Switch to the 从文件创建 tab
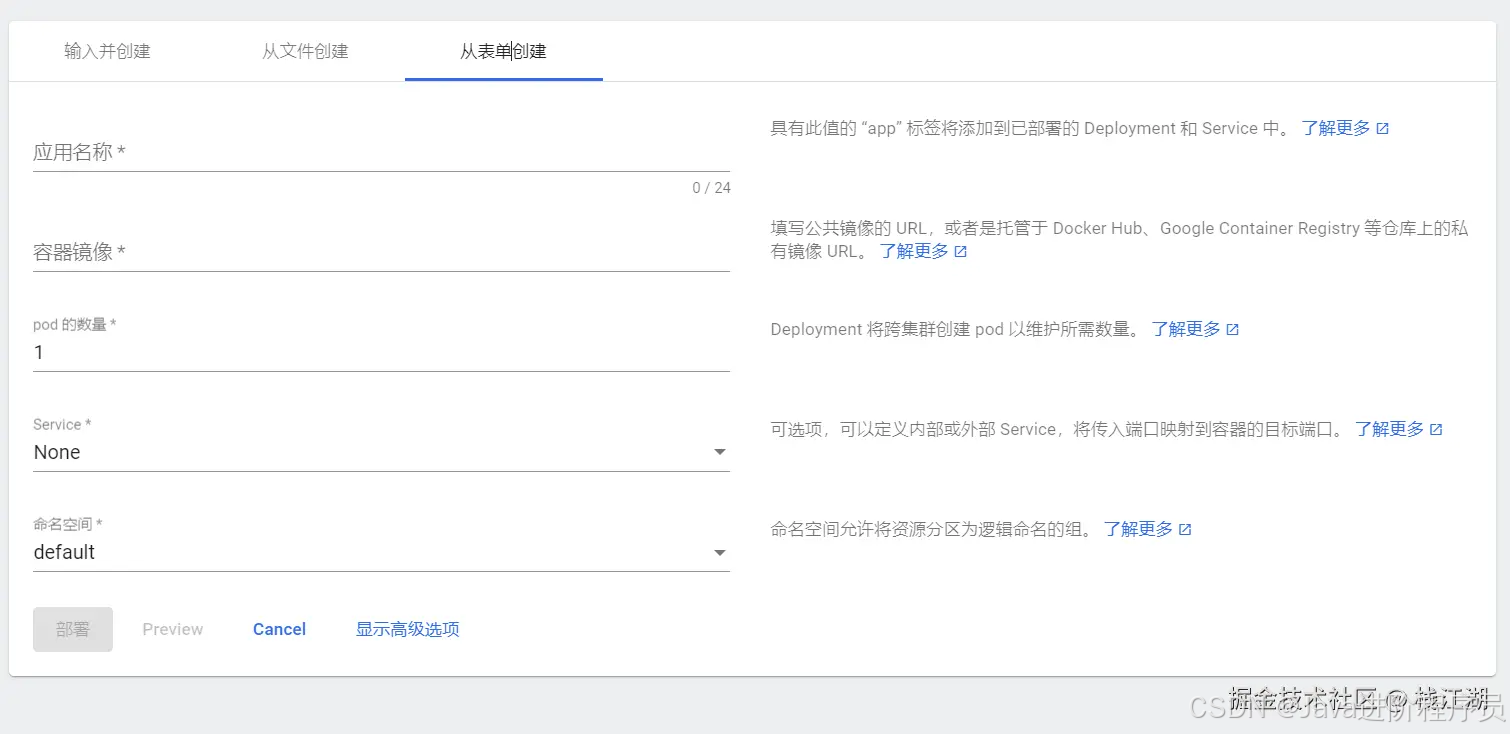The width and height of the screenshot is (1510, 734). tap(305, 51)
